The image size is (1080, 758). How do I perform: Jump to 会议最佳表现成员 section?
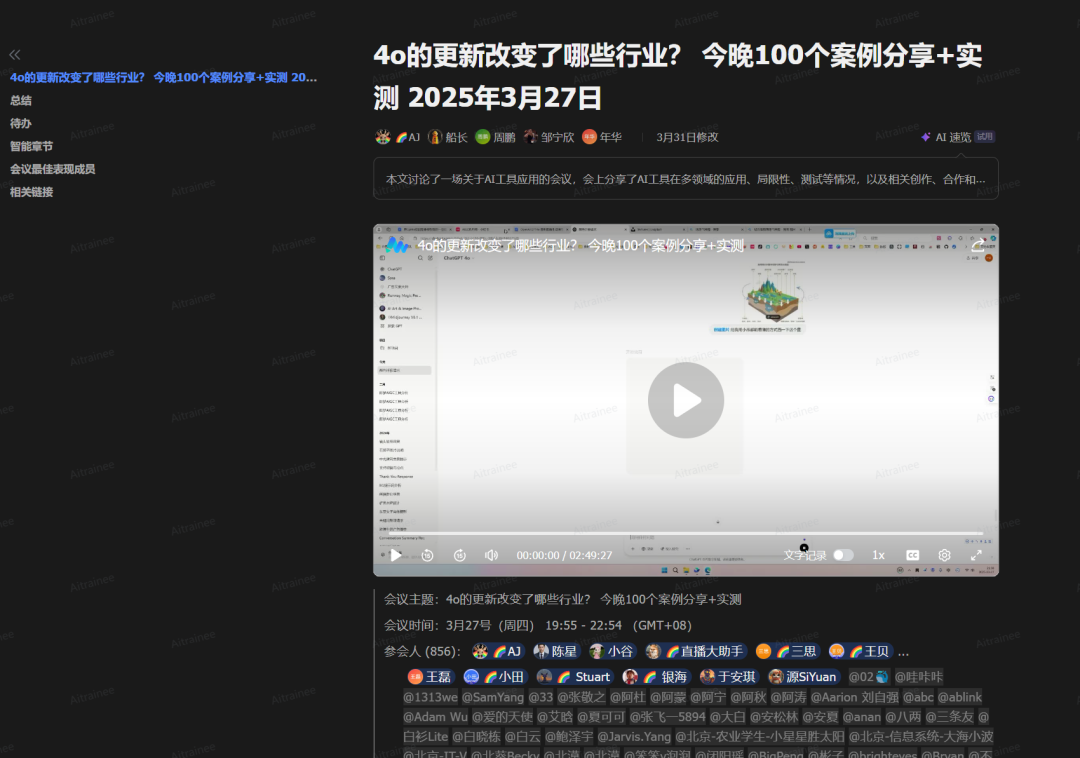point(52,169)
